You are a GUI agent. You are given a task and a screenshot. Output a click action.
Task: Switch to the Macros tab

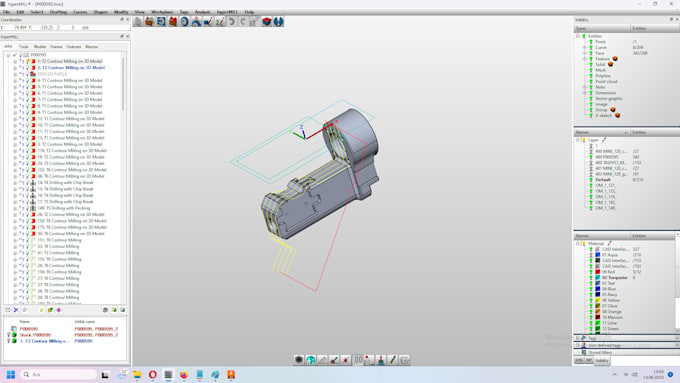pyautogui.click(x=92, y=46)
